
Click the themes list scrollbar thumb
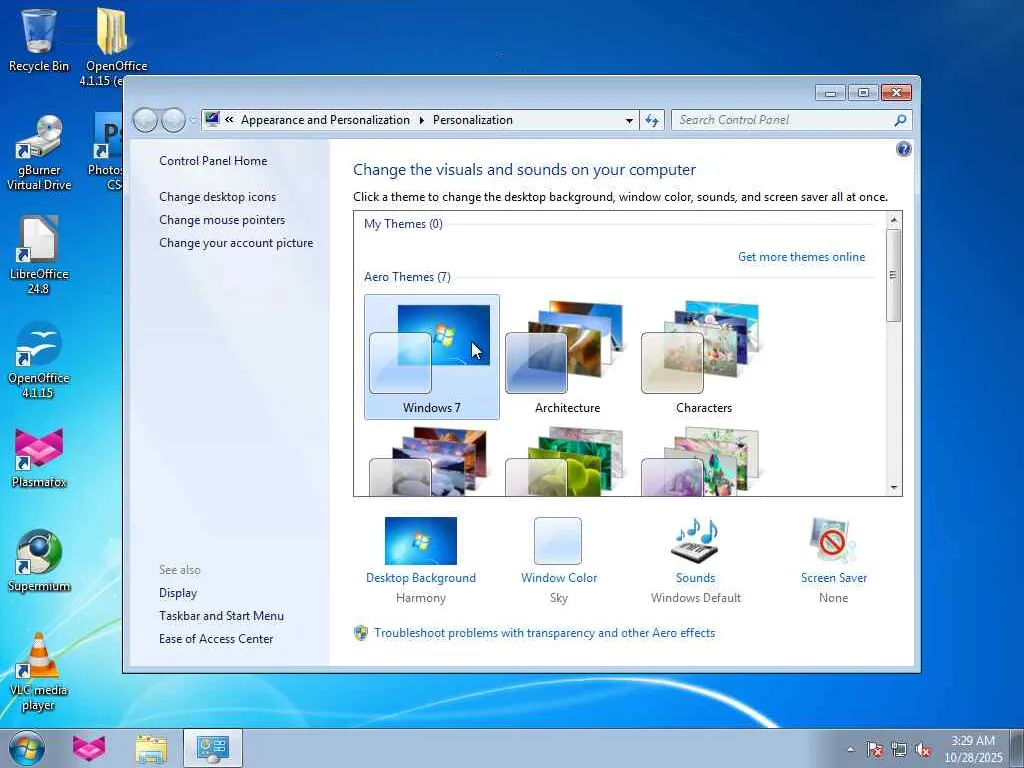click(894, 275)
